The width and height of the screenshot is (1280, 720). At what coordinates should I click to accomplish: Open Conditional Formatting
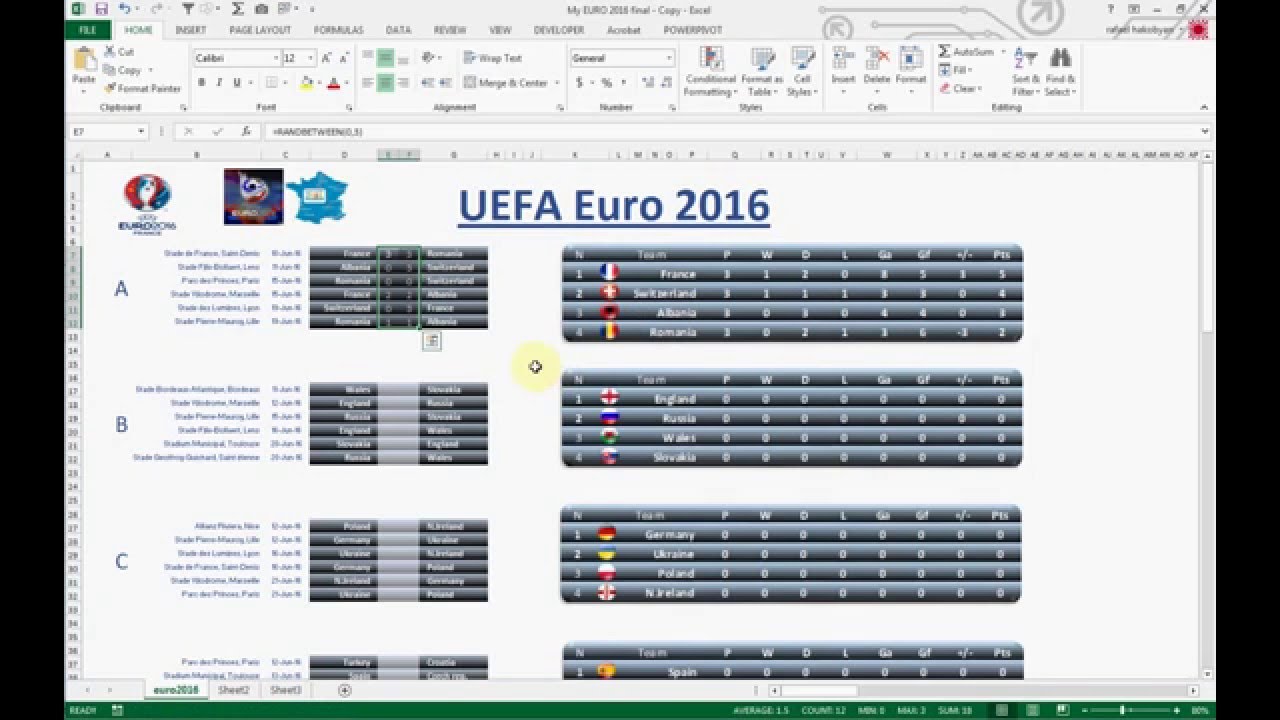click(x=710, y=72)
